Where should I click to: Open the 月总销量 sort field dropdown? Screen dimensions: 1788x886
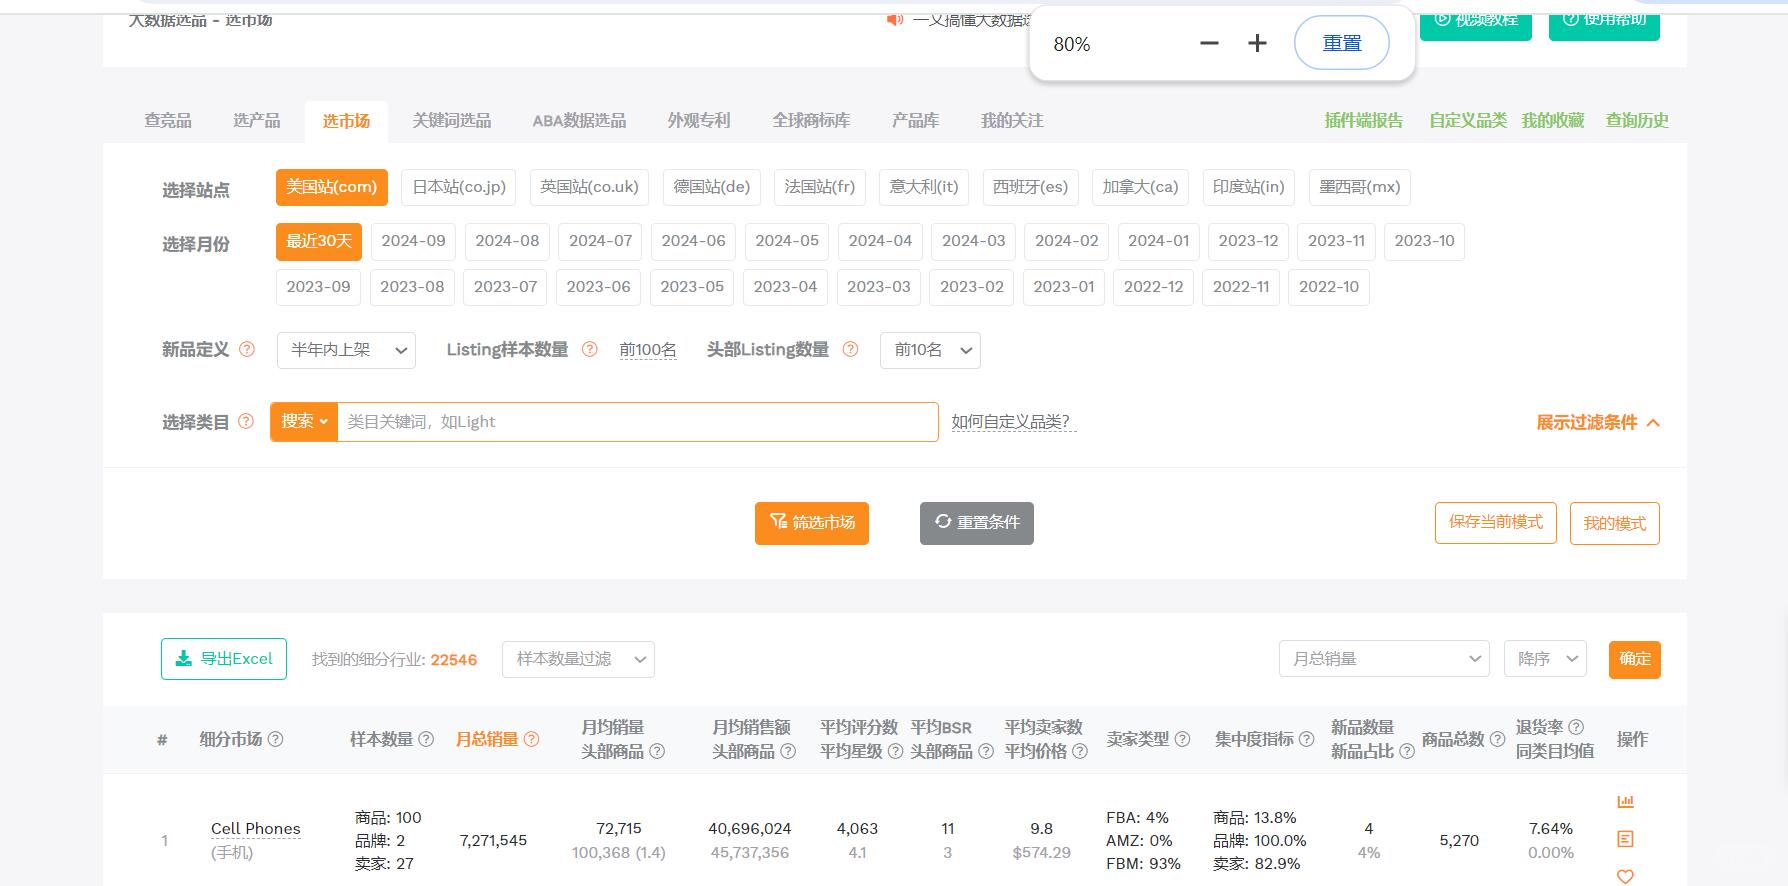pyautogui.click(x=1384, y=659)
